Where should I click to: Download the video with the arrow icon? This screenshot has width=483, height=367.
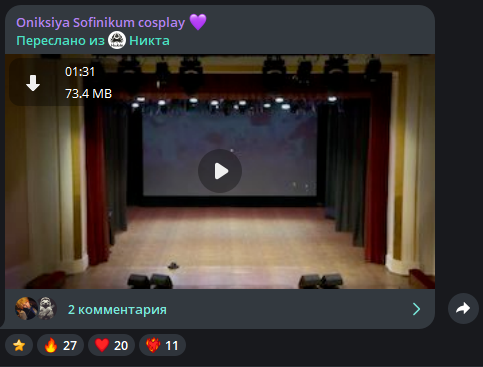coord(33,83)
